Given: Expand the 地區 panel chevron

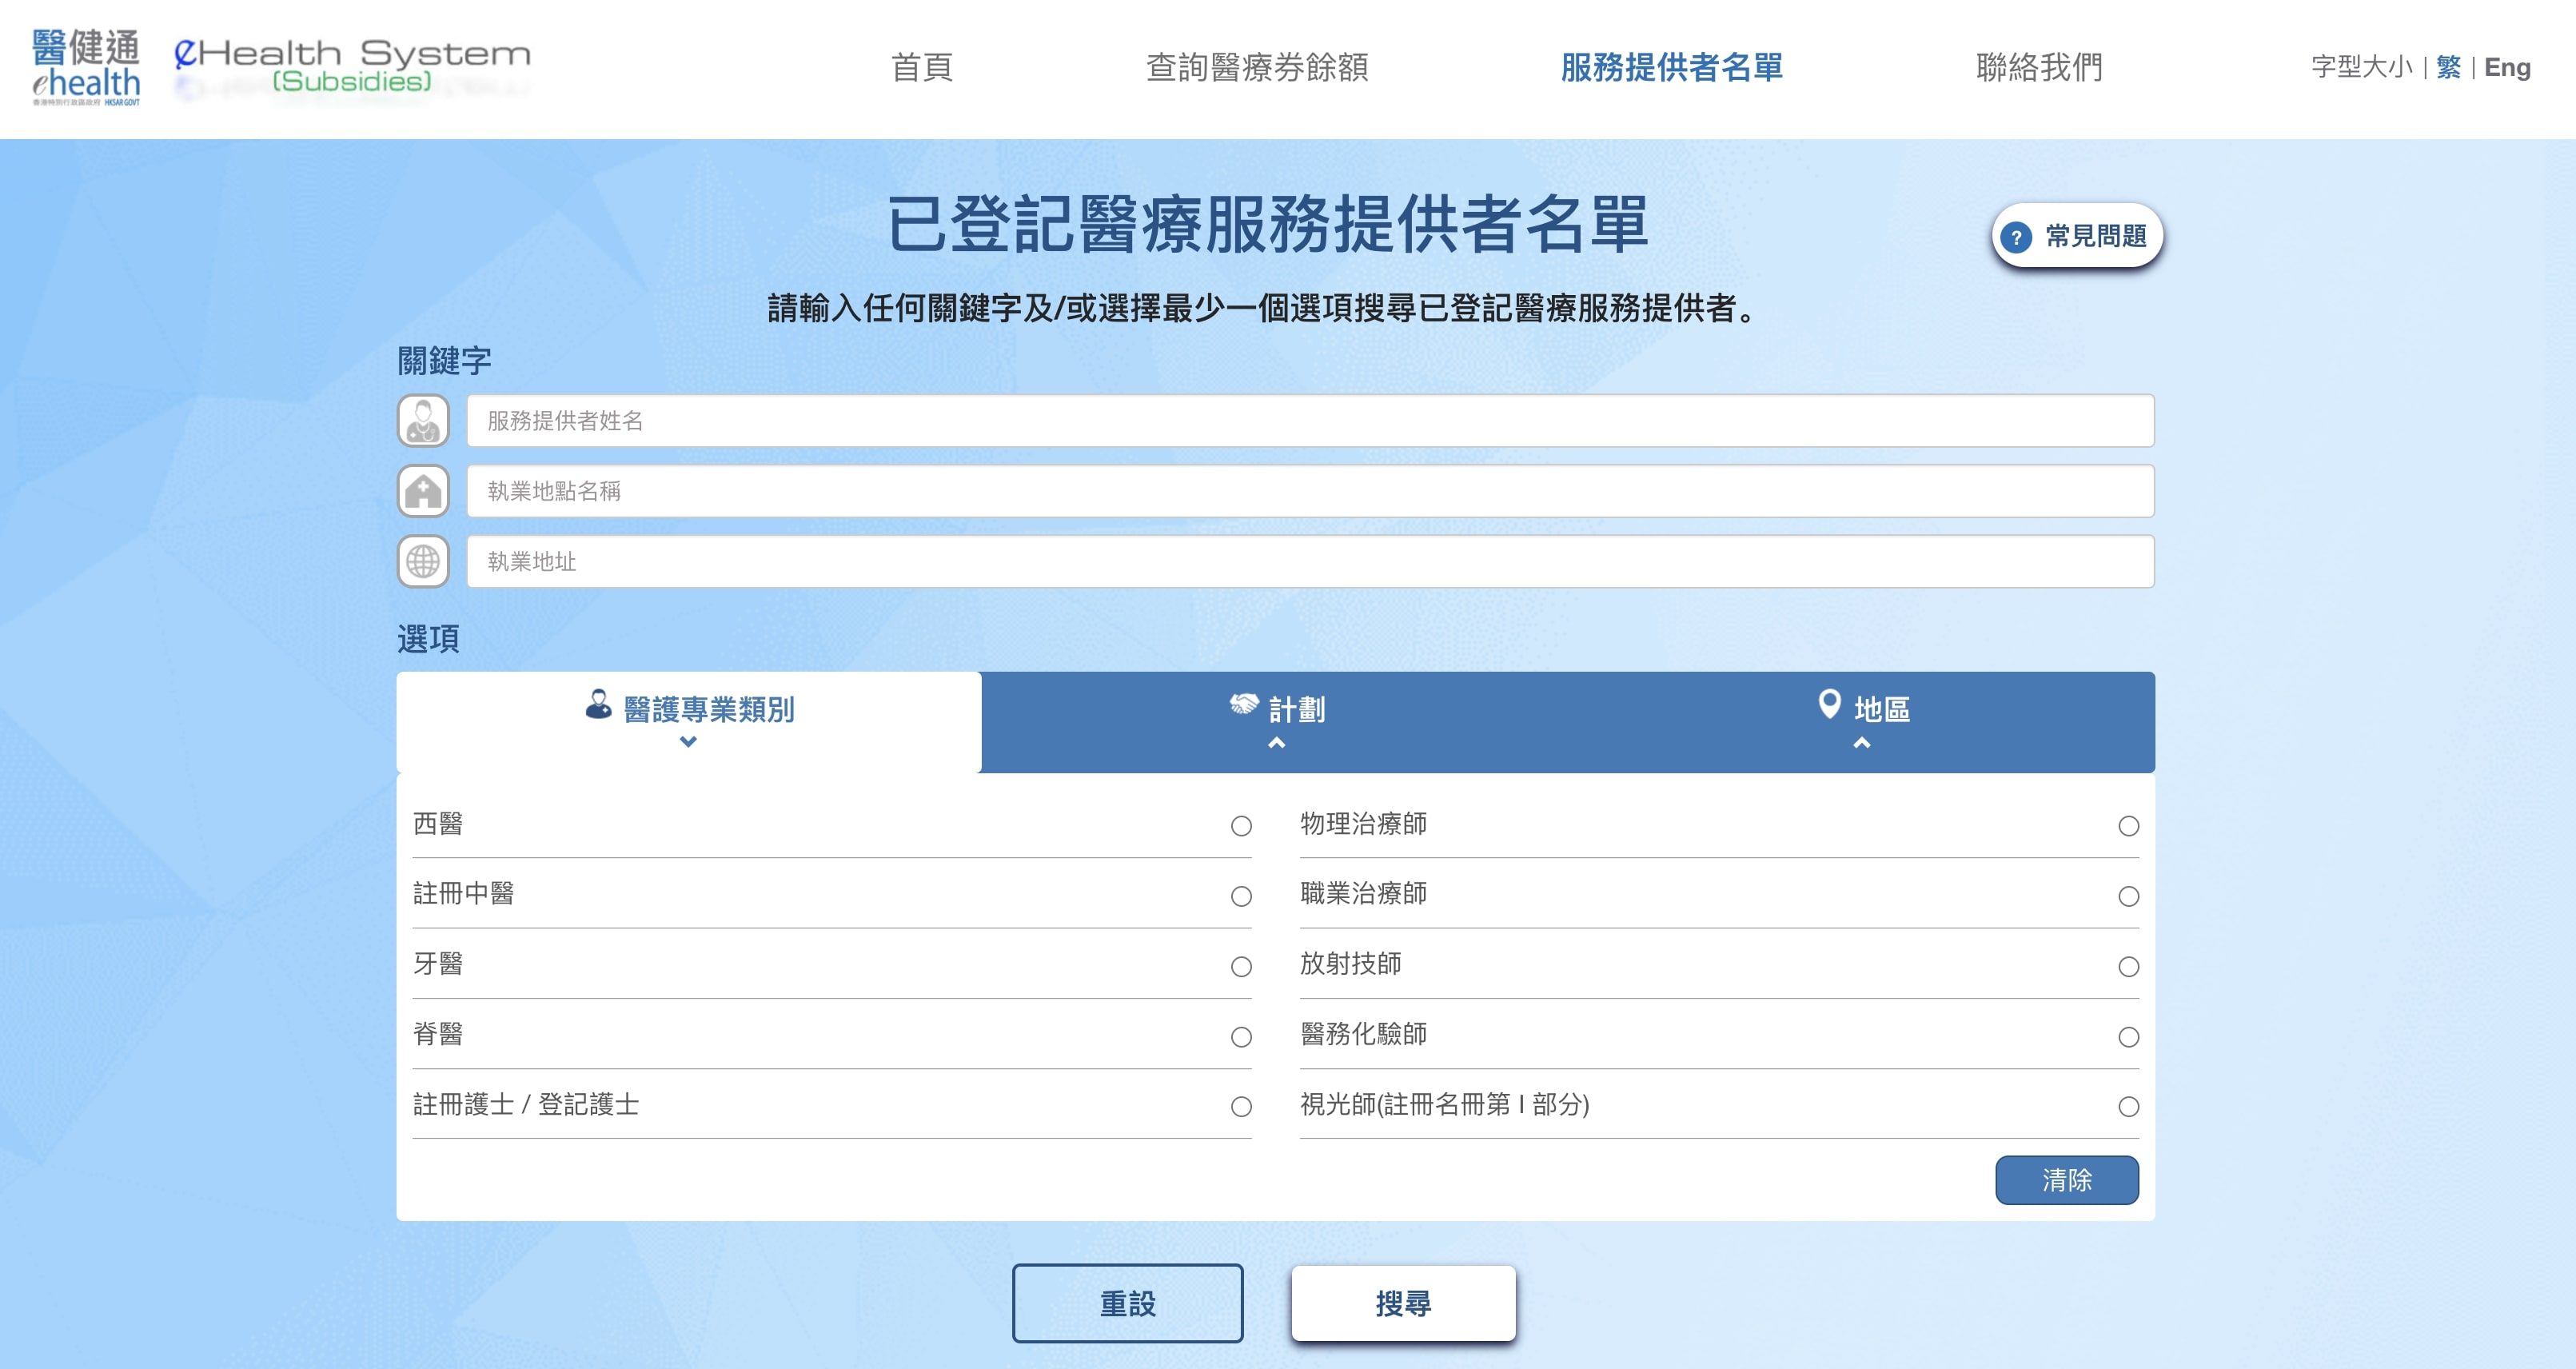Looking at the screenshot, I should tap(1861, 744).
